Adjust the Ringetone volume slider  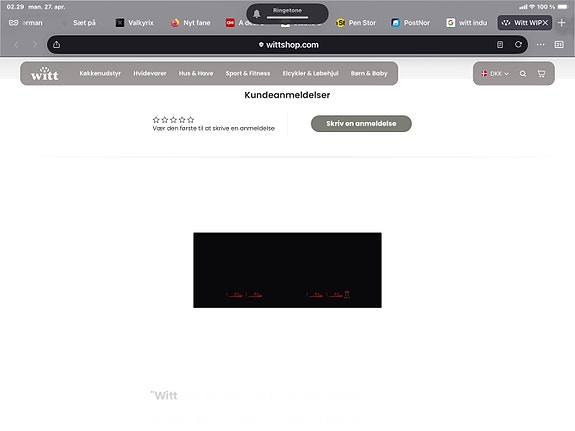pos(288,17)
